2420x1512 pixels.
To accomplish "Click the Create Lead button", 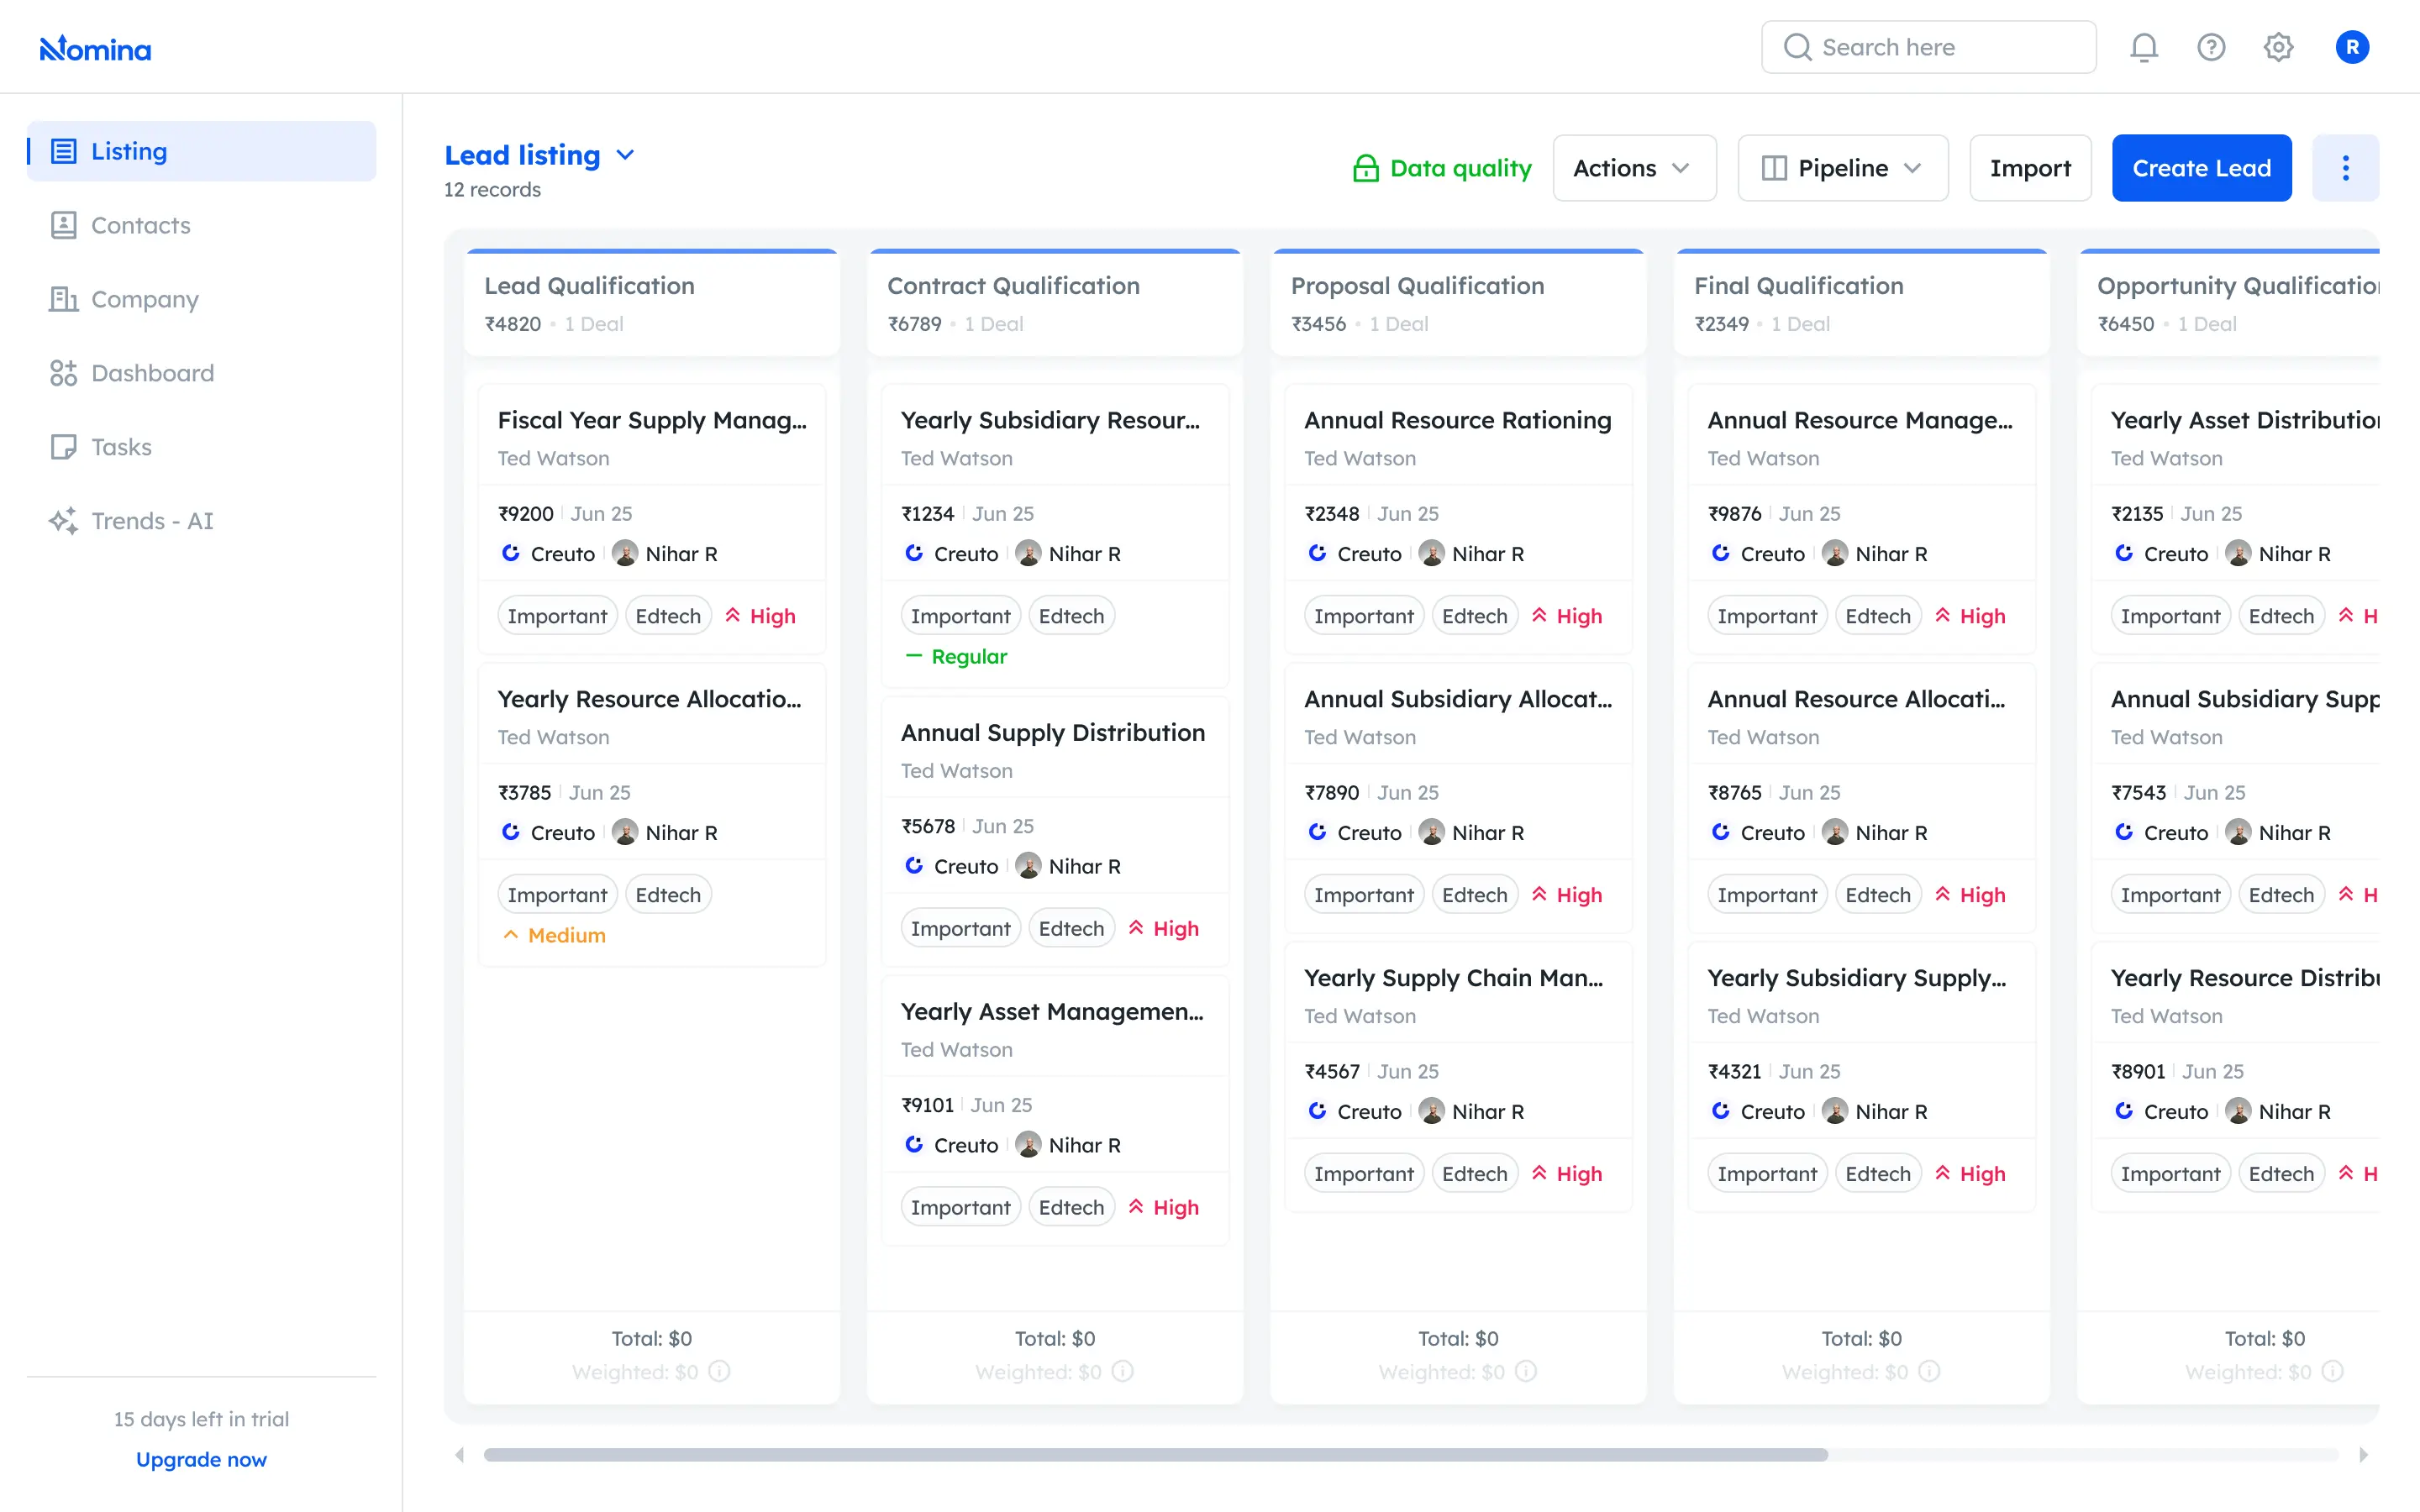I will pos(2201,168).
